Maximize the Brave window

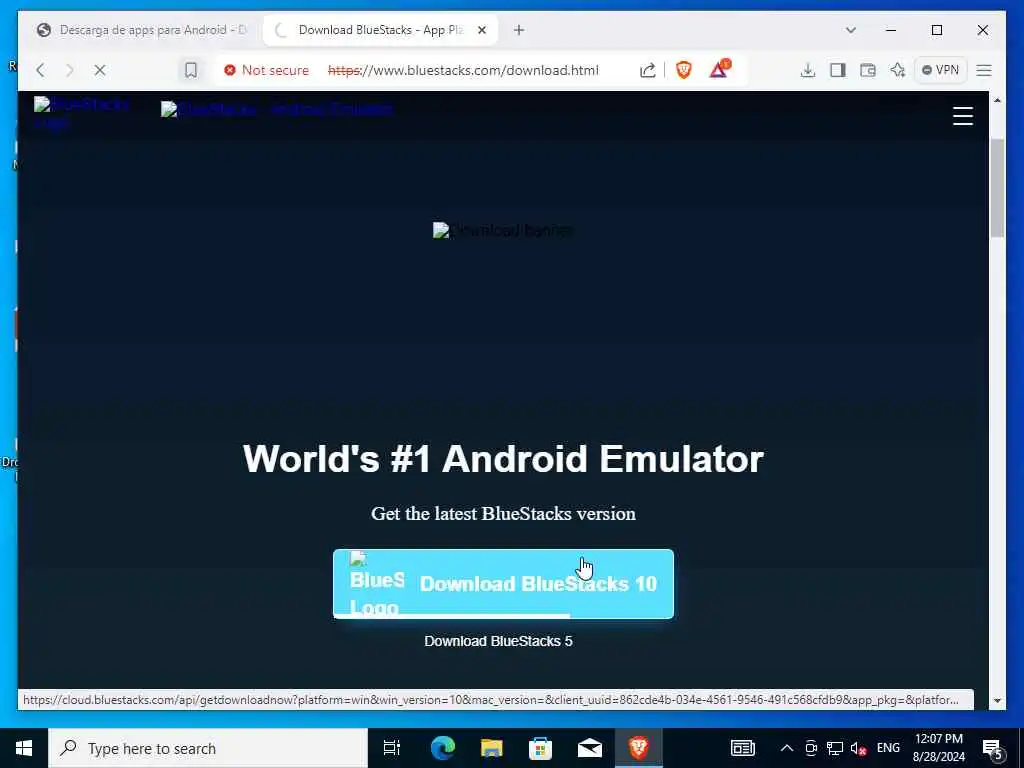pyautogui.click(x=936, y=30)
